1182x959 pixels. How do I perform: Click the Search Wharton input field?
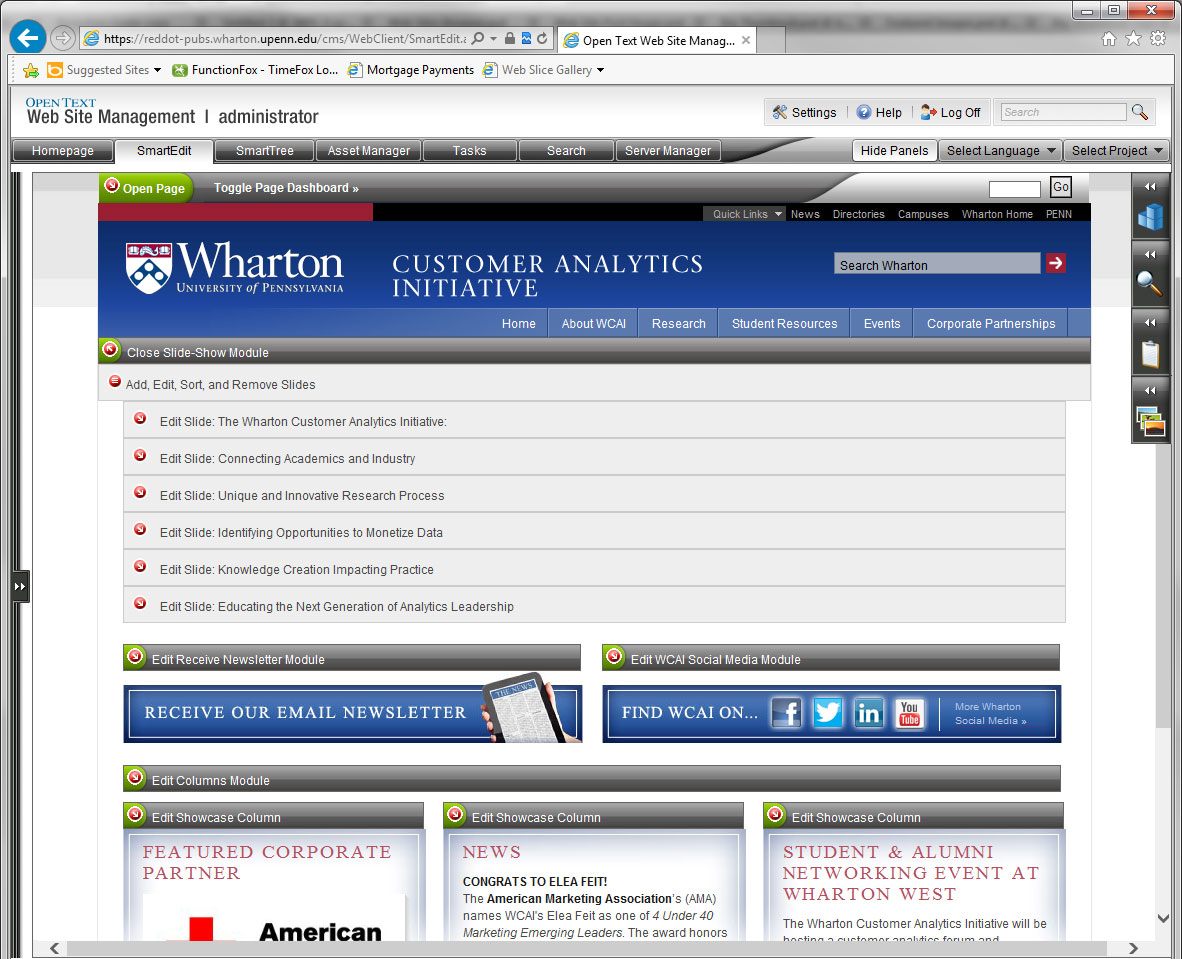936,265
